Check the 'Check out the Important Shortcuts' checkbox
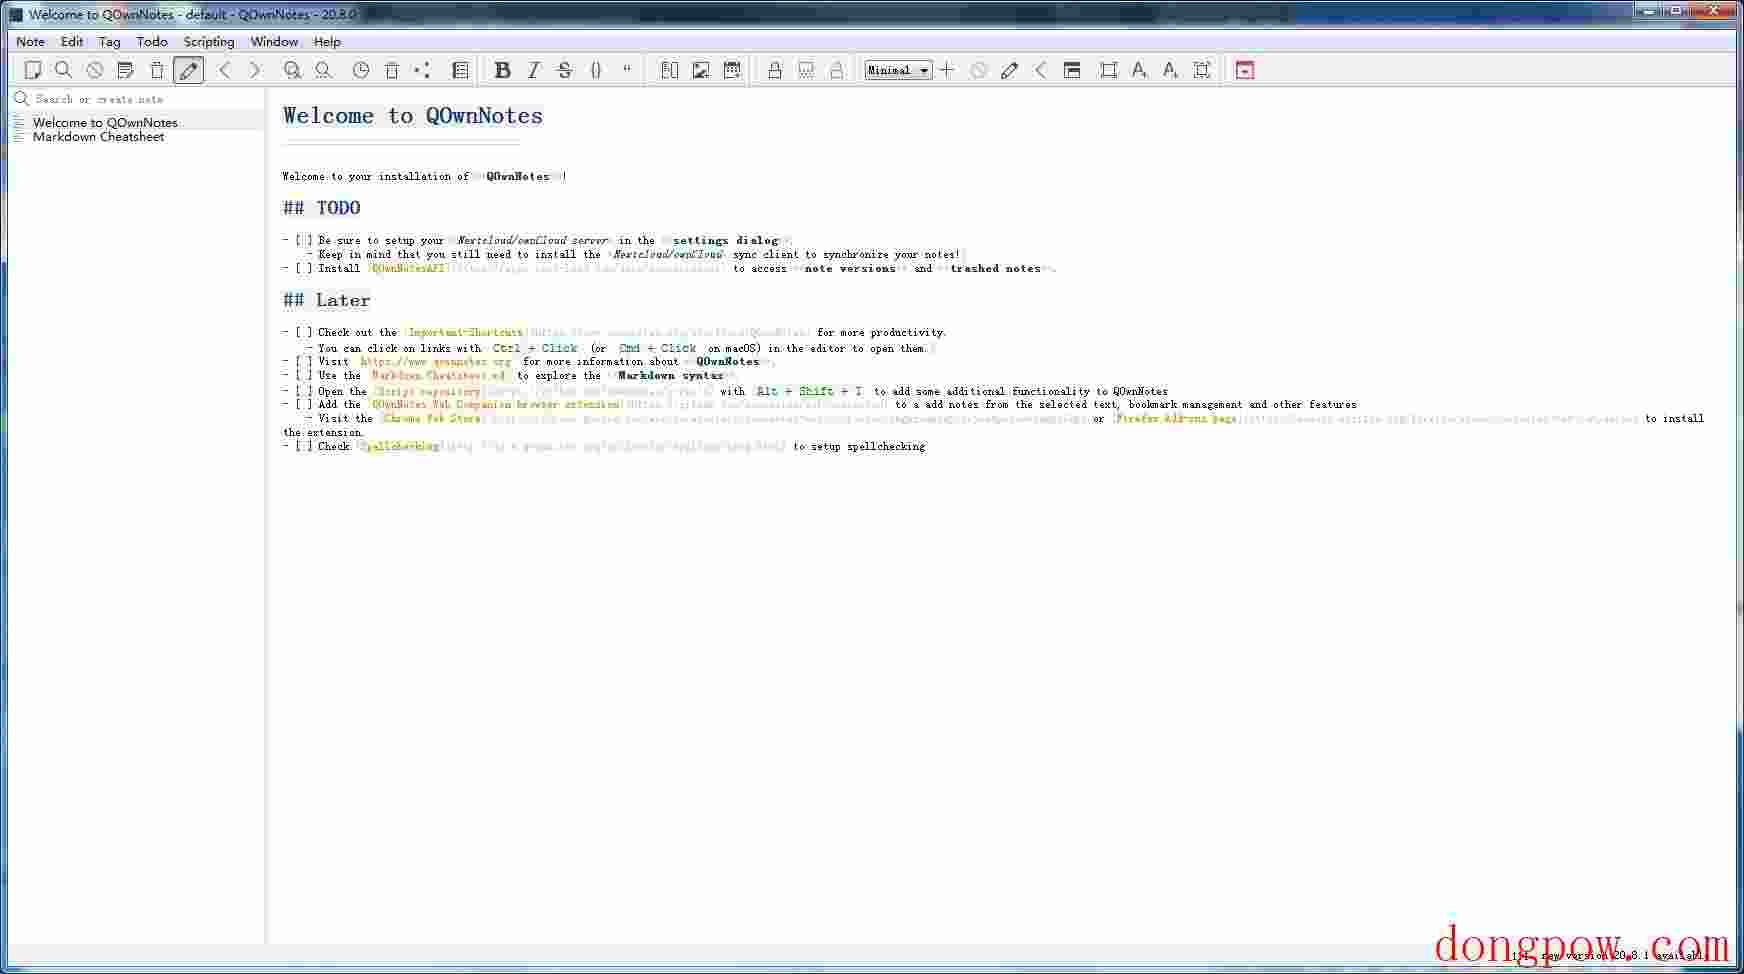 [x=304, y=332]
